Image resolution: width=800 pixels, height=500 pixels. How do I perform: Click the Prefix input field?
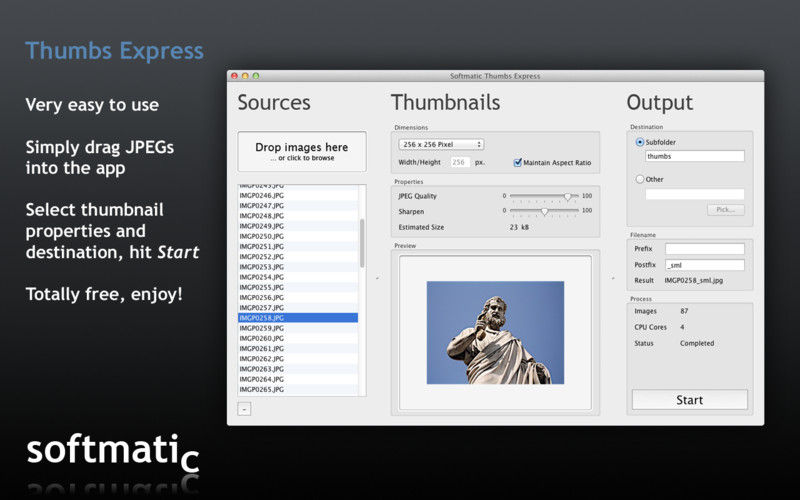705,248
